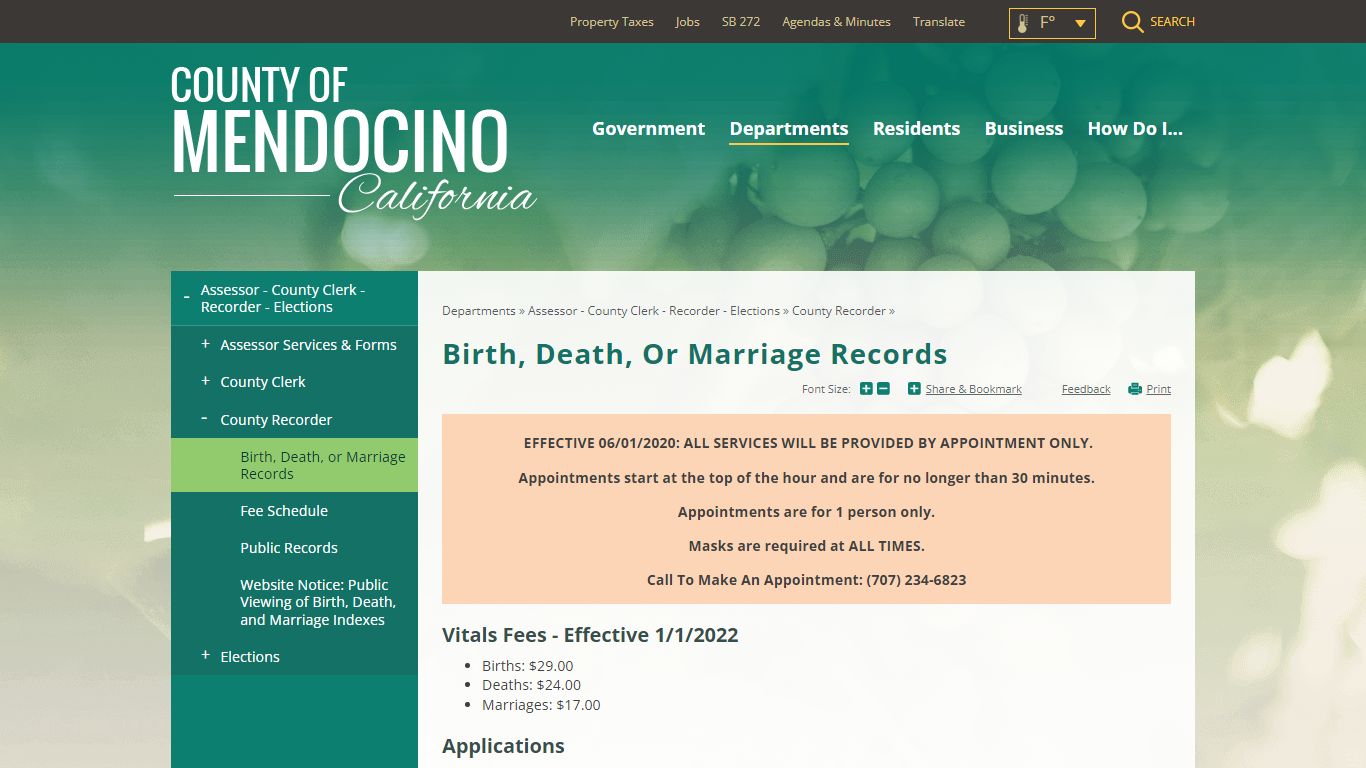Open the temperature unit dropdown arrow
The image size is (1366, 768).
(x=1080, y=23)
